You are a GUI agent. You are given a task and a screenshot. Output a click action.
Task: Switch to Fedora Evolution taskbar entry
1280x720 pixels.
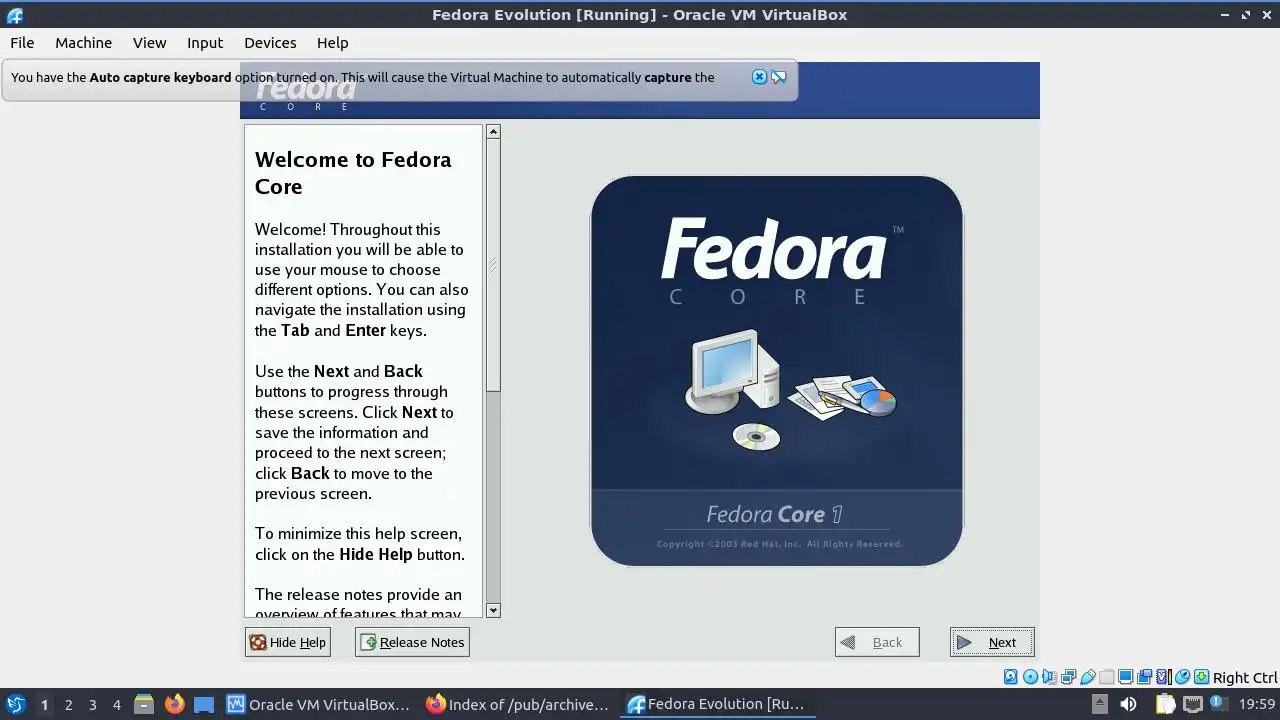click(717, 704)
